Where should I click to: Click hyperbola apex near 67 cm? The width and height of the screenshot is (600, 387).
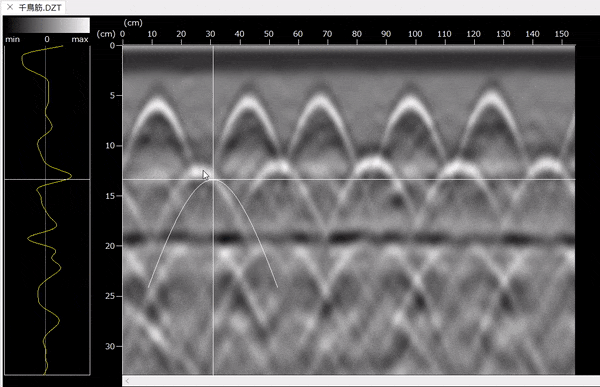coord(319,99)
